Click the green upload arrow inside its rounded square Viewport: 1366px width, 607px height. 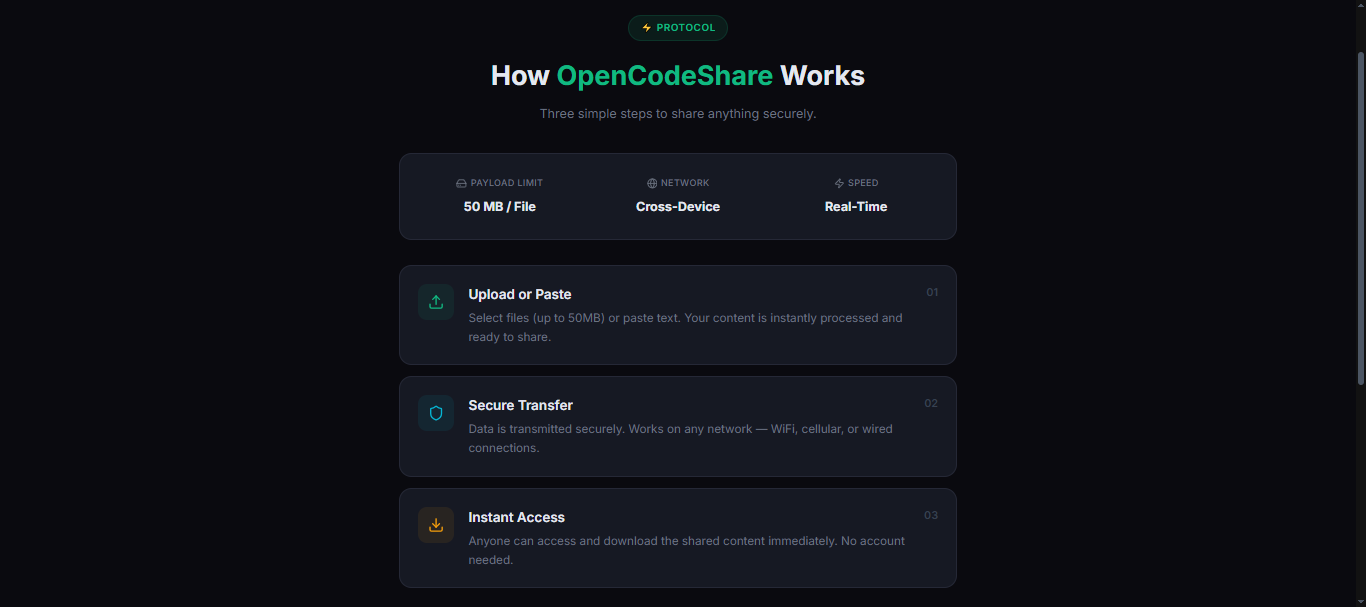click(436, 301)
